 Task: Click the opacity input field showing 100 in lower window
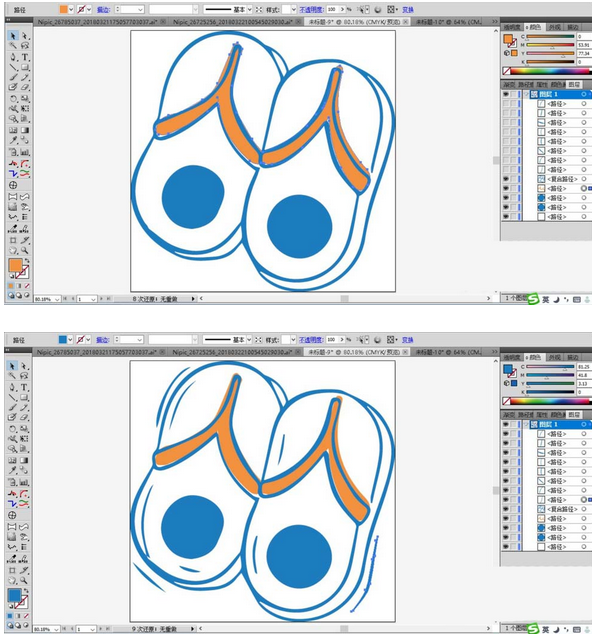[333, 339]
